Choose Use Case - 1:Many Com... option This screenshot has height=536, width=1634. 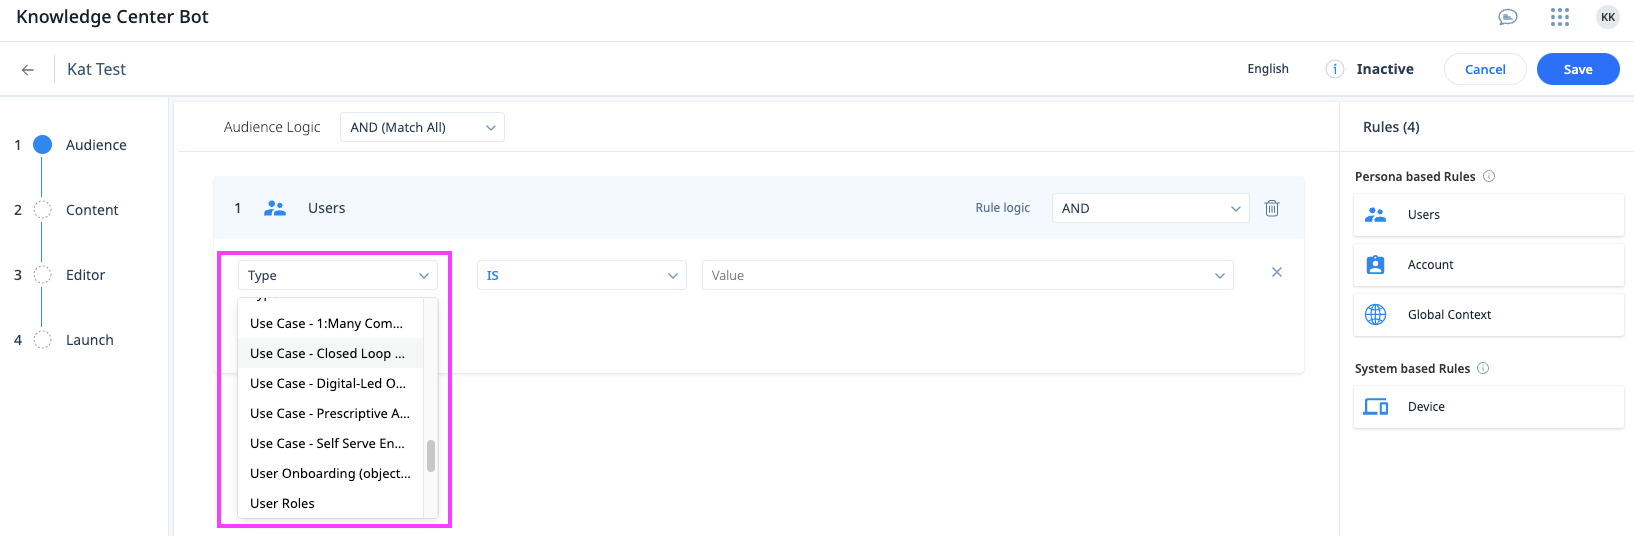click(331, 323)
